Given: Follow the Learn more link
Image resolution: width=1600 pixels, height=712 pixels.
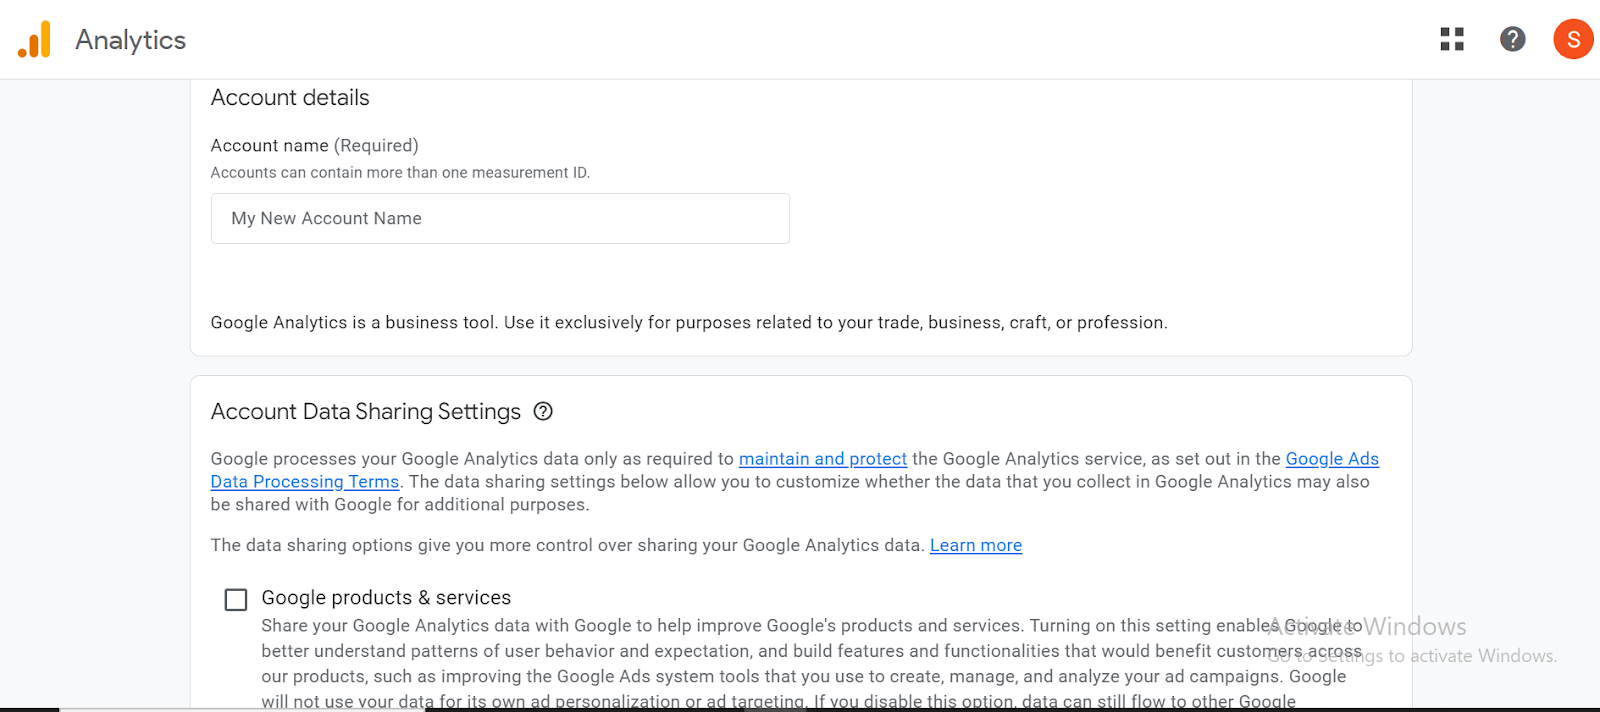Looking at the screenshot, I should point(975,545).
